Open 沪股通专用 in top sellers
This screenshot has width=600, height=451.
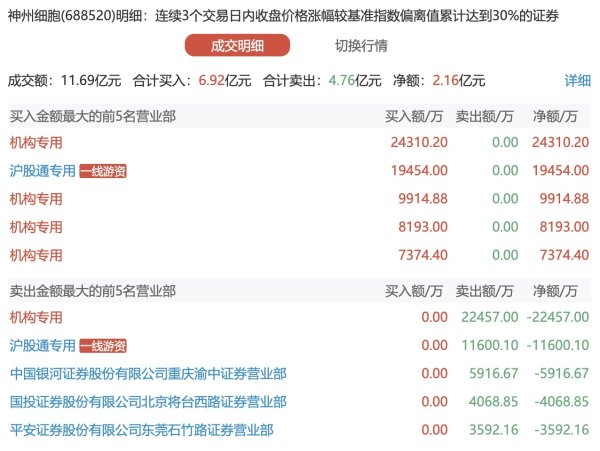[42, 346]
